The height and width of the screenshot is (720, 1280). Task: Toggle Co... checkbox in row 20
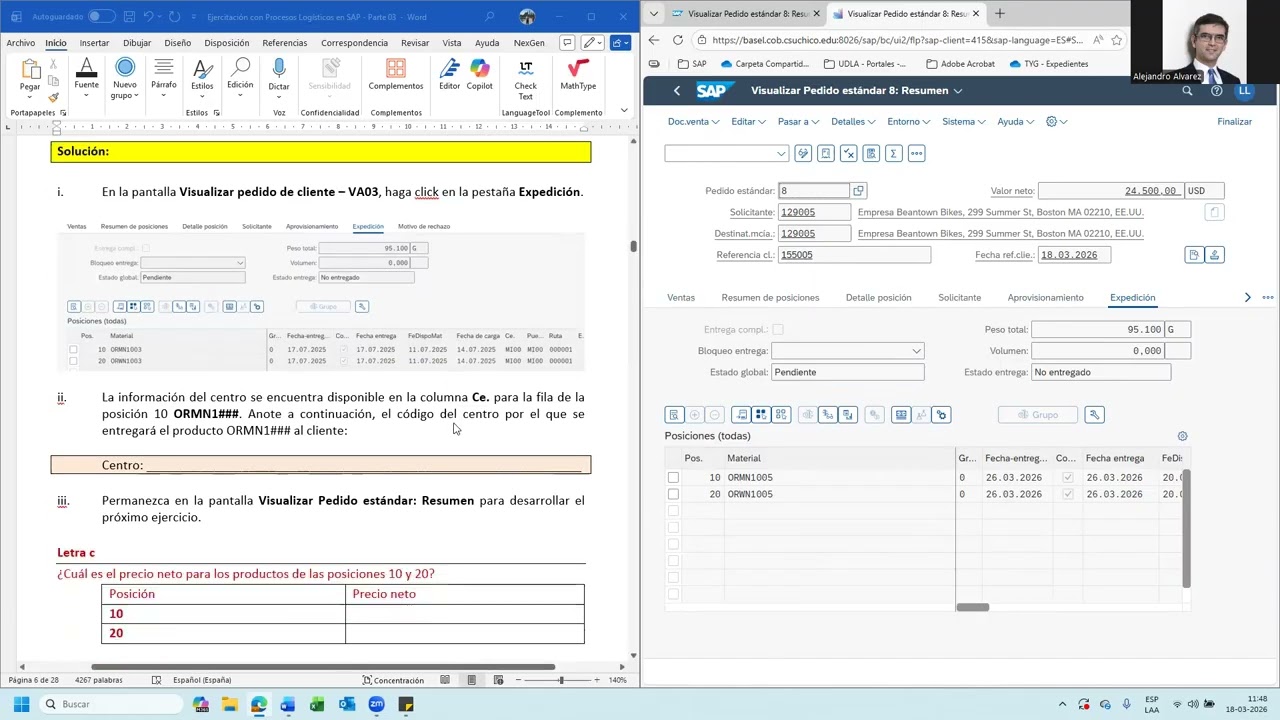[1067, 494]
